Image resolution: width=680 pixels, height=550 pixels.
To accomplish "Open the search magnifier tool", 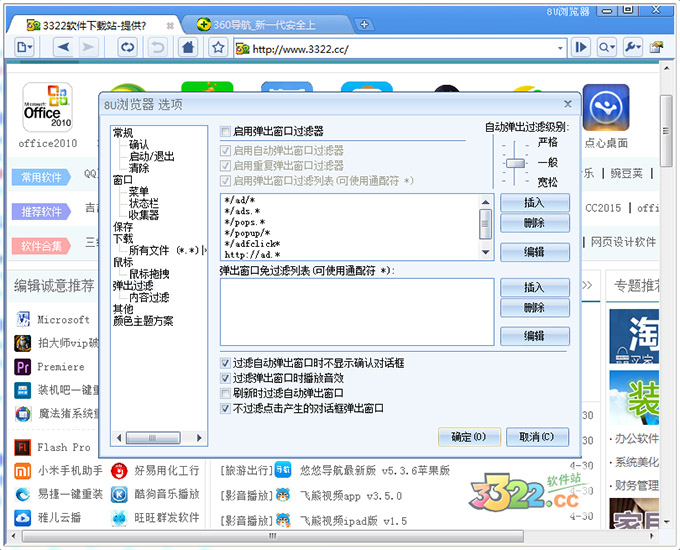I will point(606,47).
